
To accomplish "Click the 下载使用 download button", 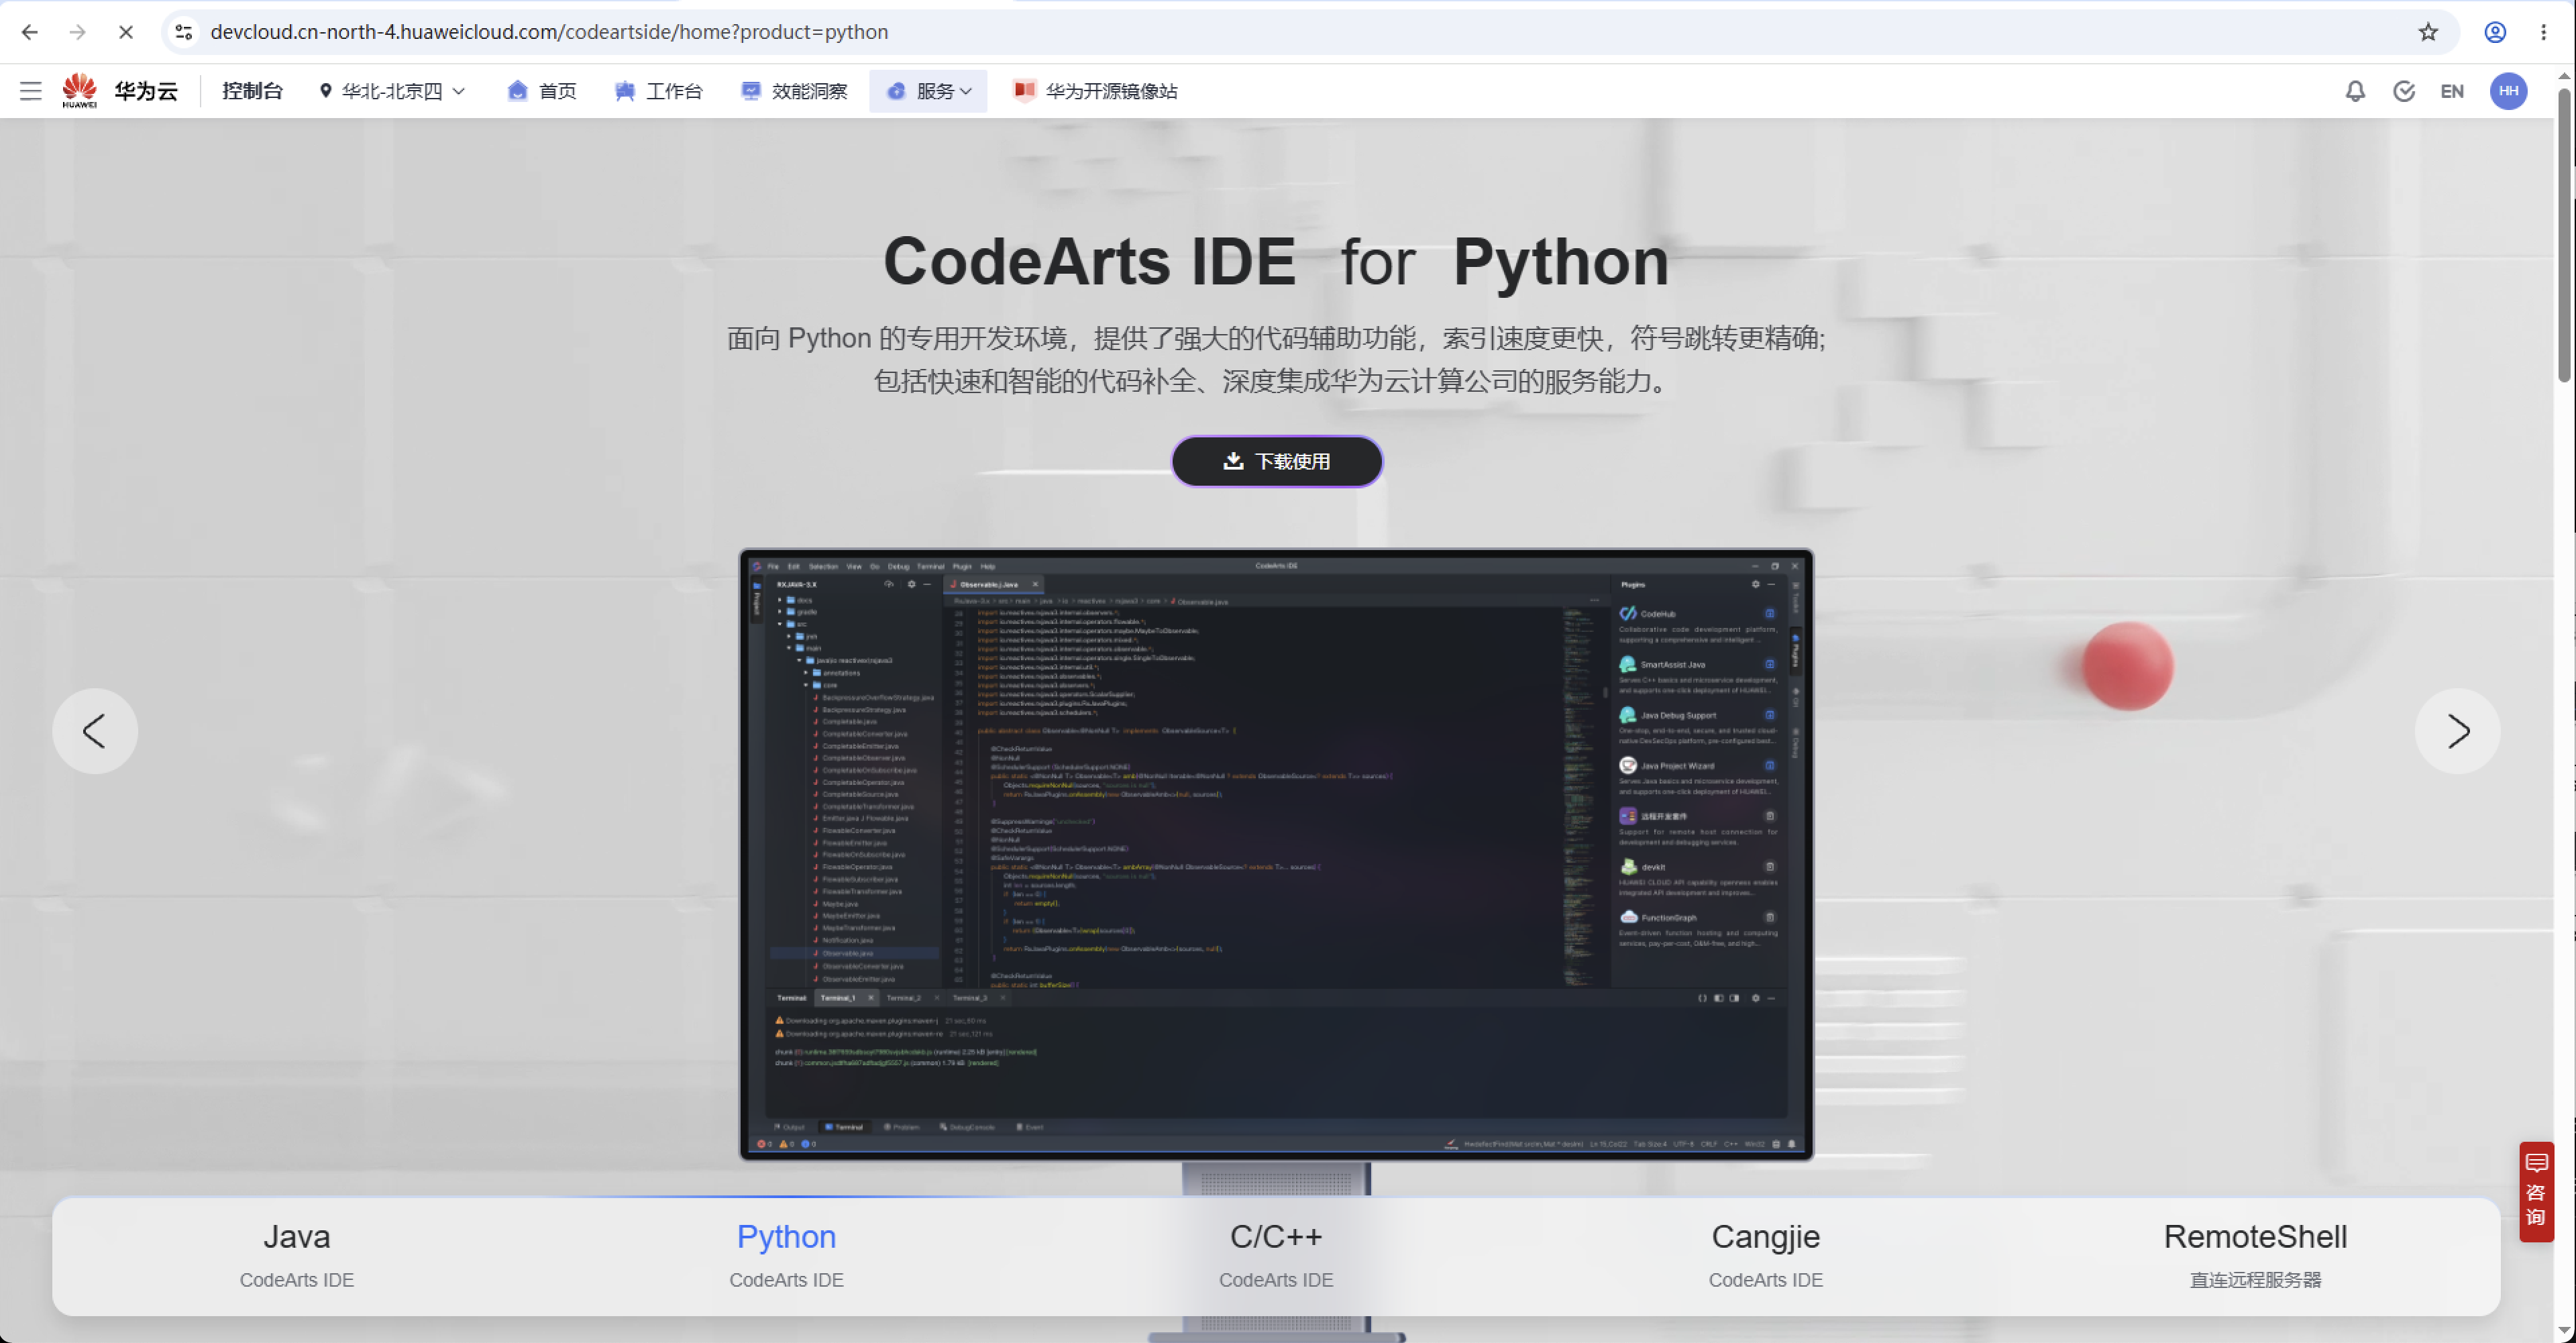I will coord(1277,461).
